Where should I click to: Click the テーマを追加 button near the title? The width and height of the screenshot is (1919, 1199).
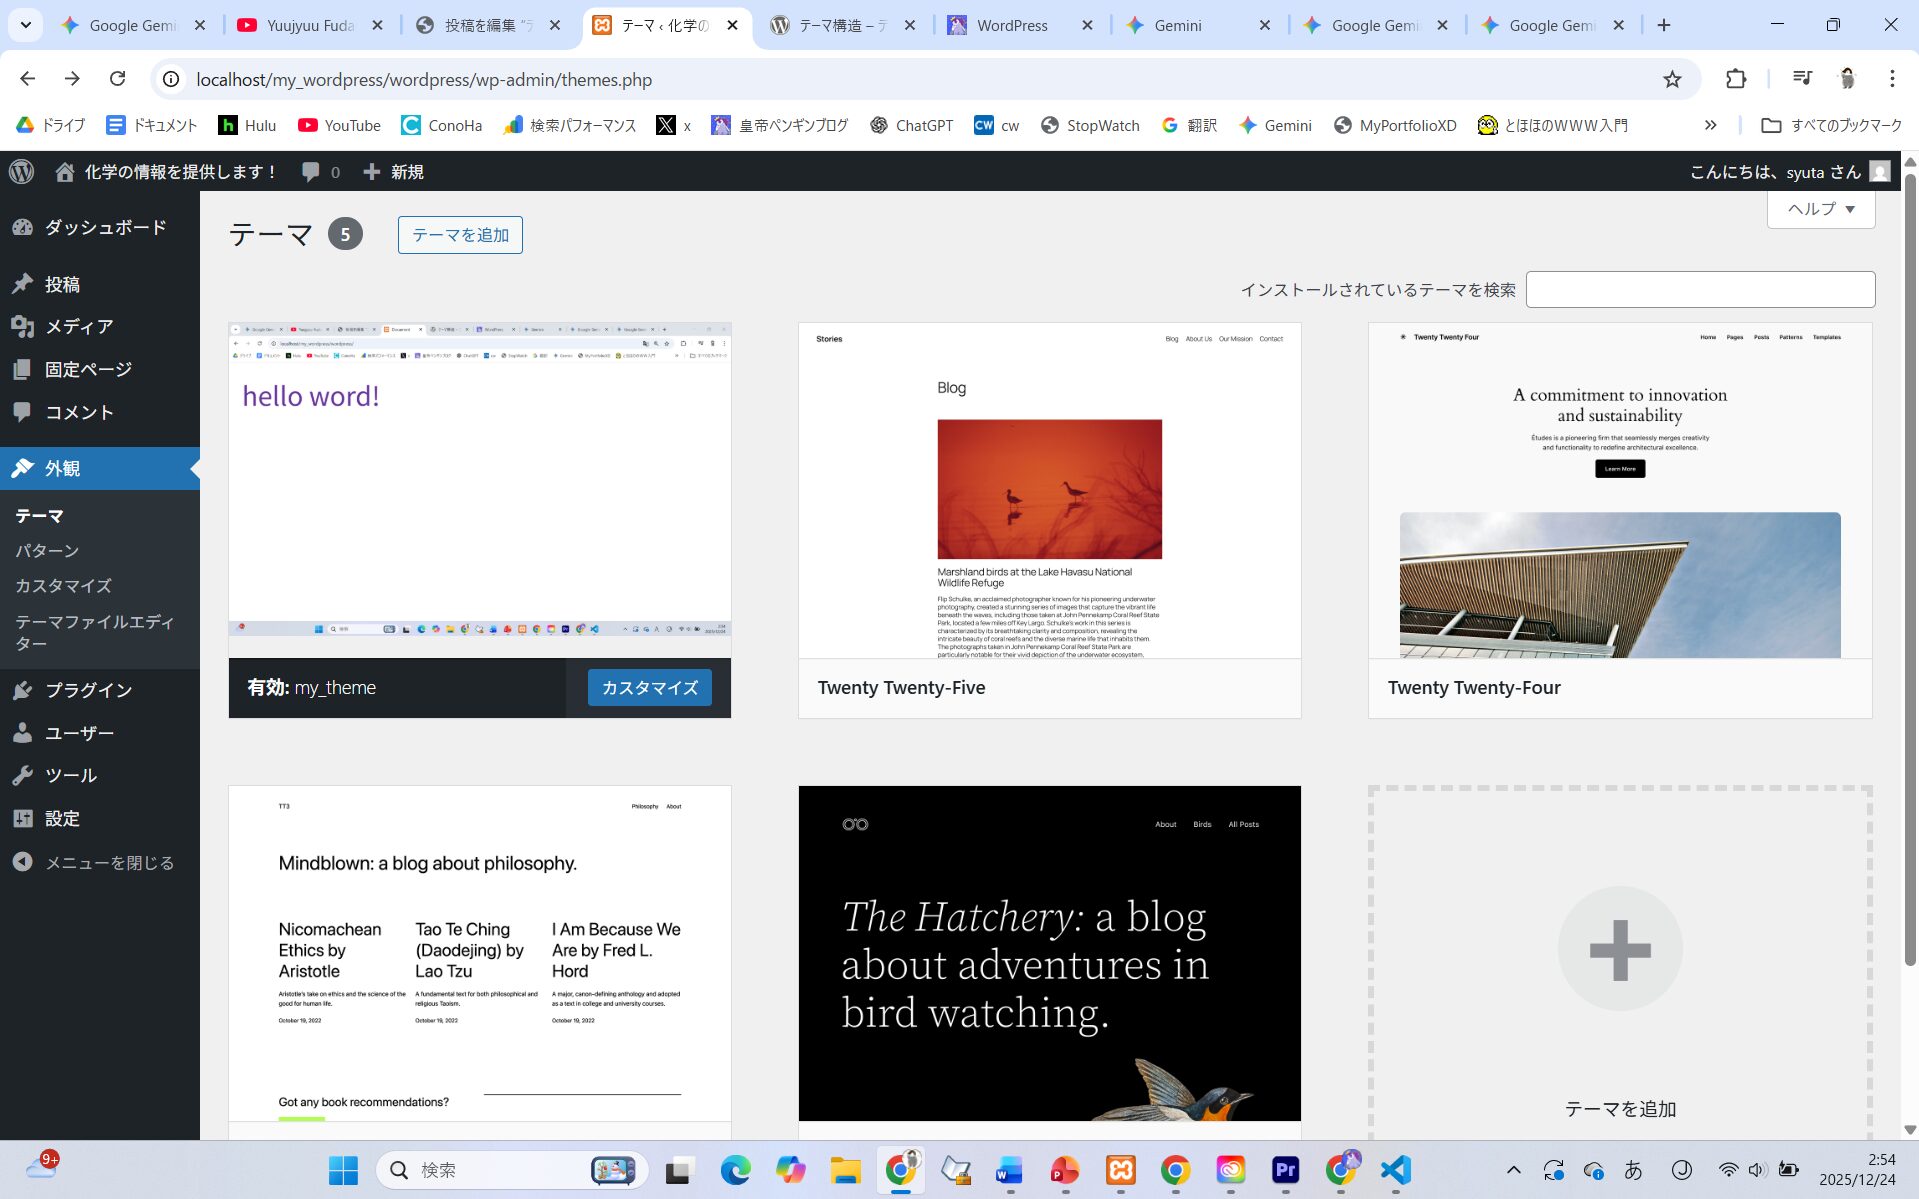pos(460,235)
